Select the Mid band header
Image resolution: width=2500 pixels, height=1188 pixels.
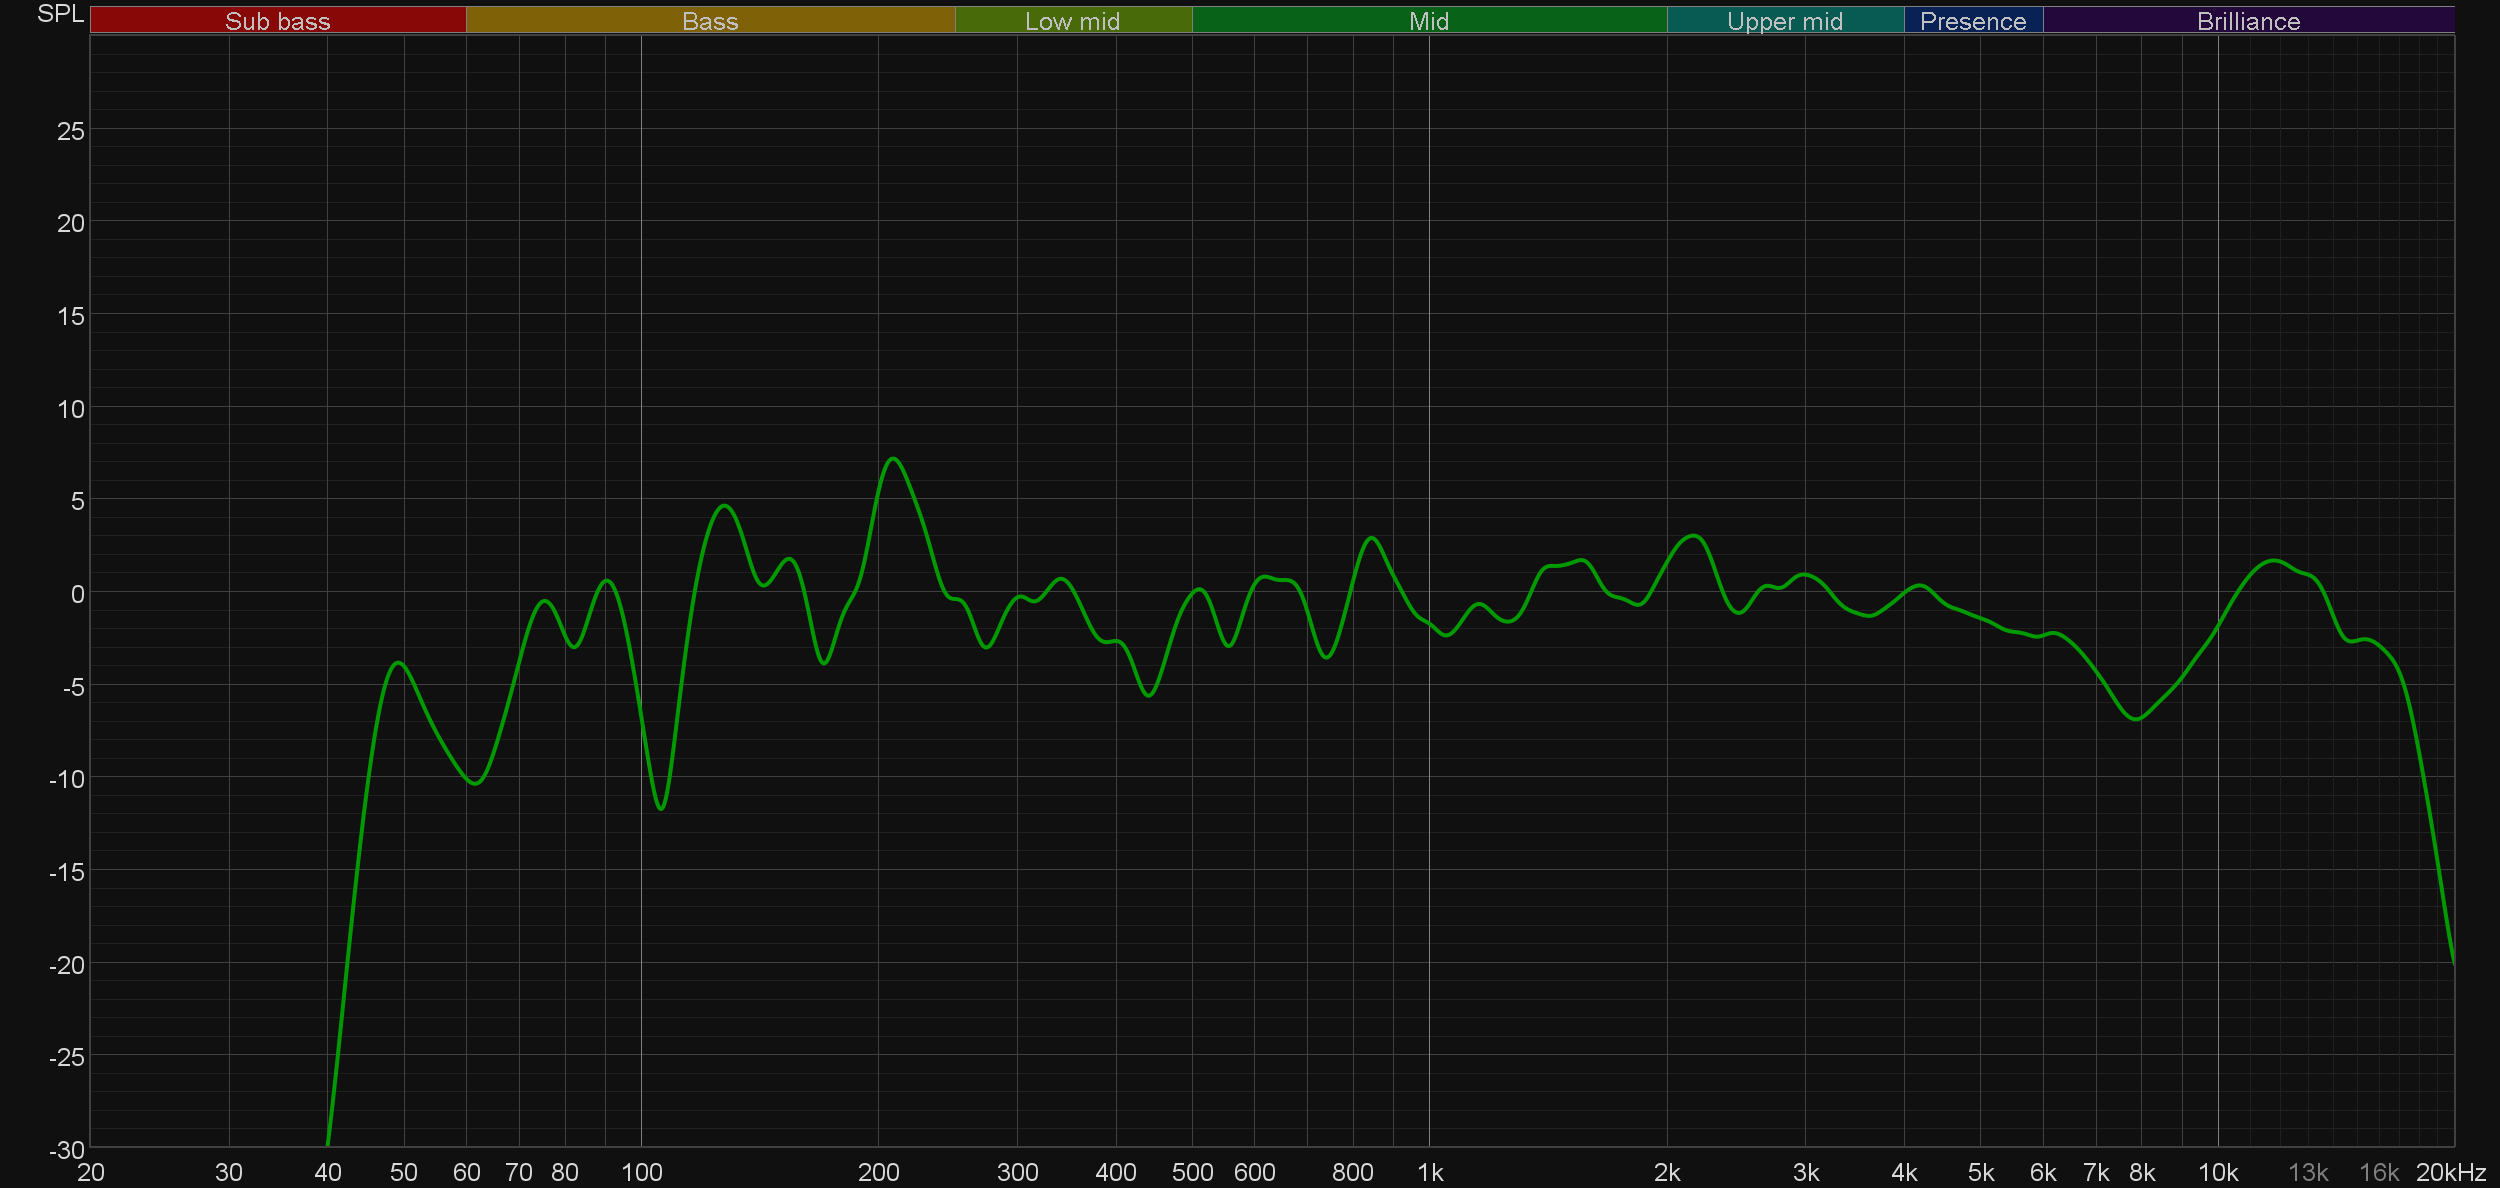pyautogui.click(x=1428, y=21)
